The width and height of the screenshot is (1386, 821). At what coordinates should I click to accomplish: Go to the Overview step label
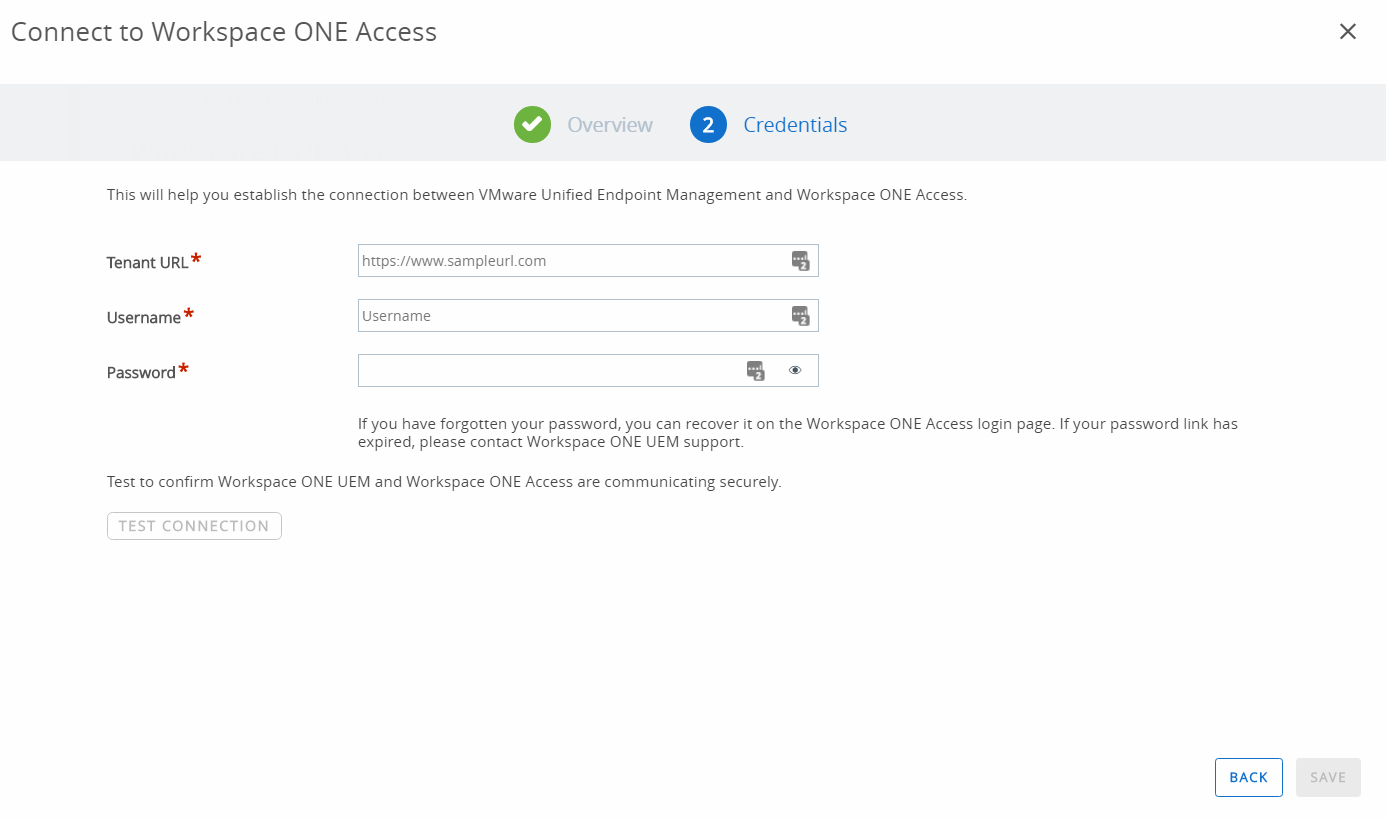point(609,125)
